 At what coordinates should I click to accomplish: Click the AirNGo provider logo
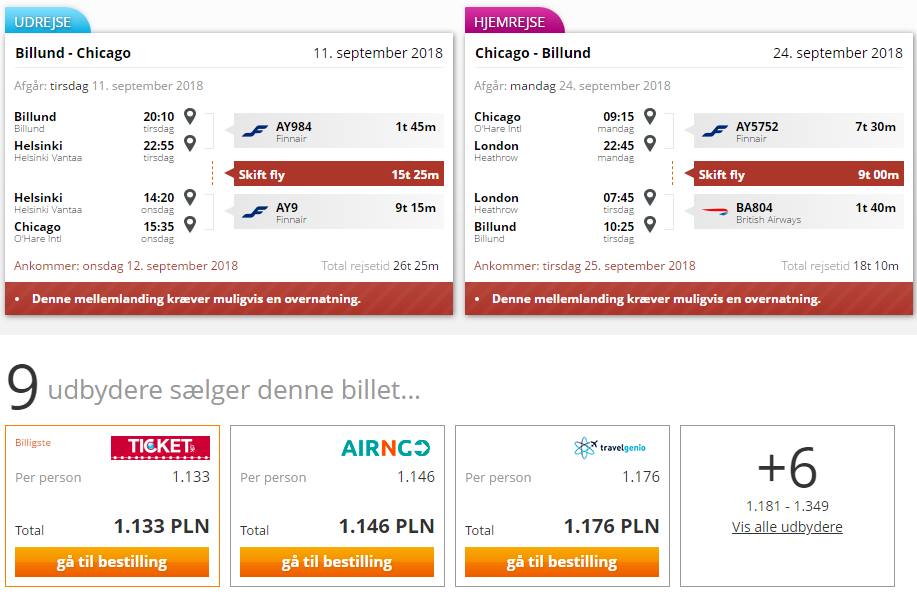(385, 448)
